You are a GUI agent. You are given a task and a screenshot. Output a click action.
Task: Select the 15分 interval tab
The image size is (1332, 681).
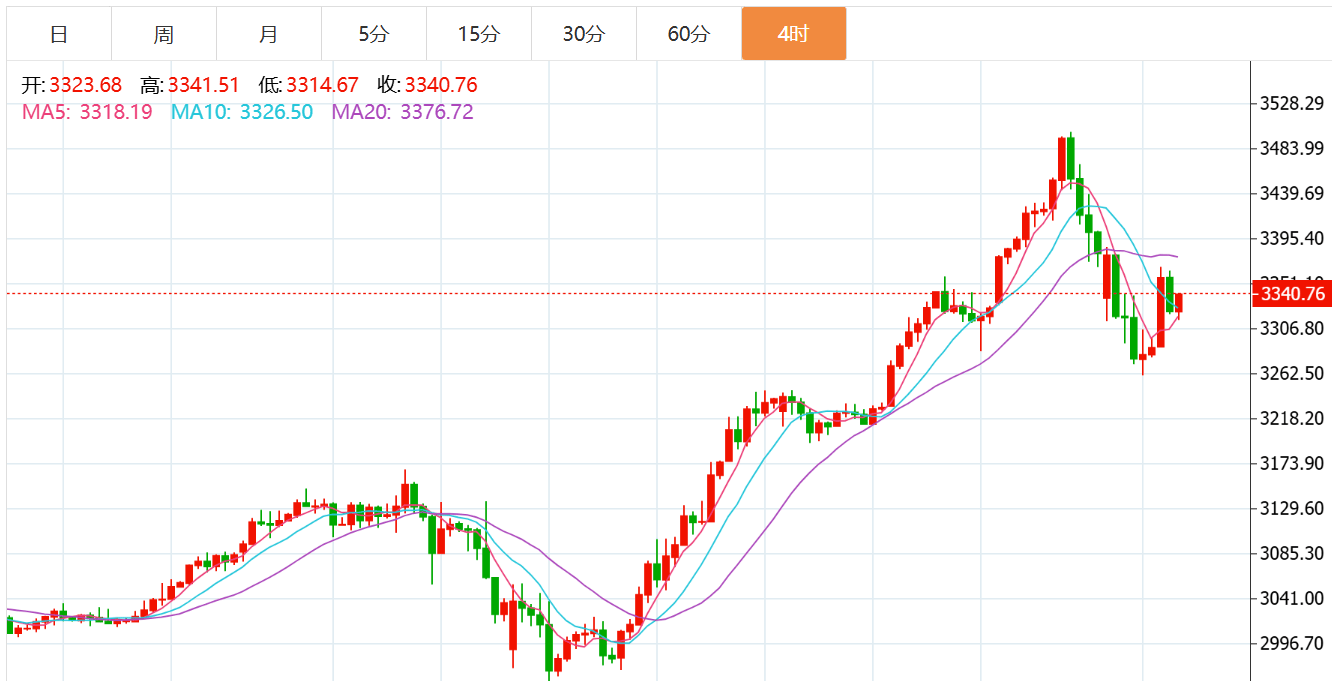(478, 34)
